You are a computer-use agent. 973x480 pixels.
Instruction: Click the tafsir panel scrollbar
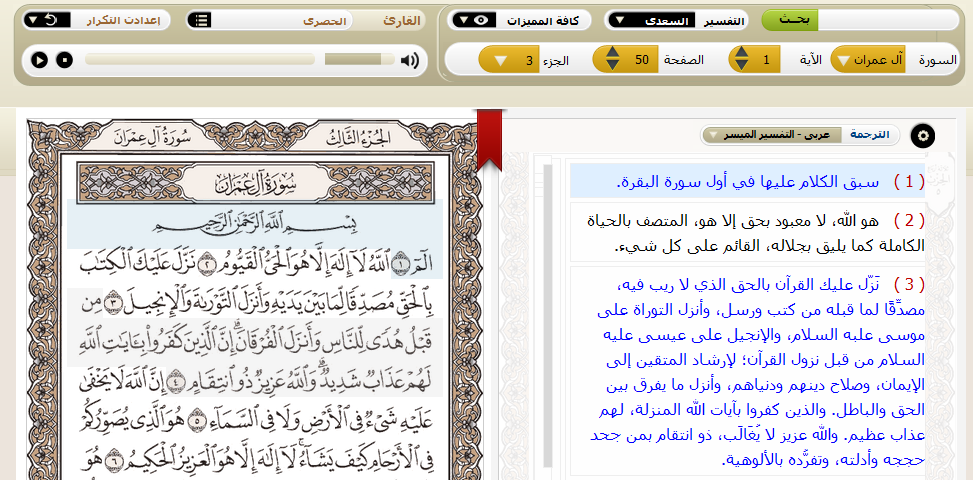[x=548, y=316]
